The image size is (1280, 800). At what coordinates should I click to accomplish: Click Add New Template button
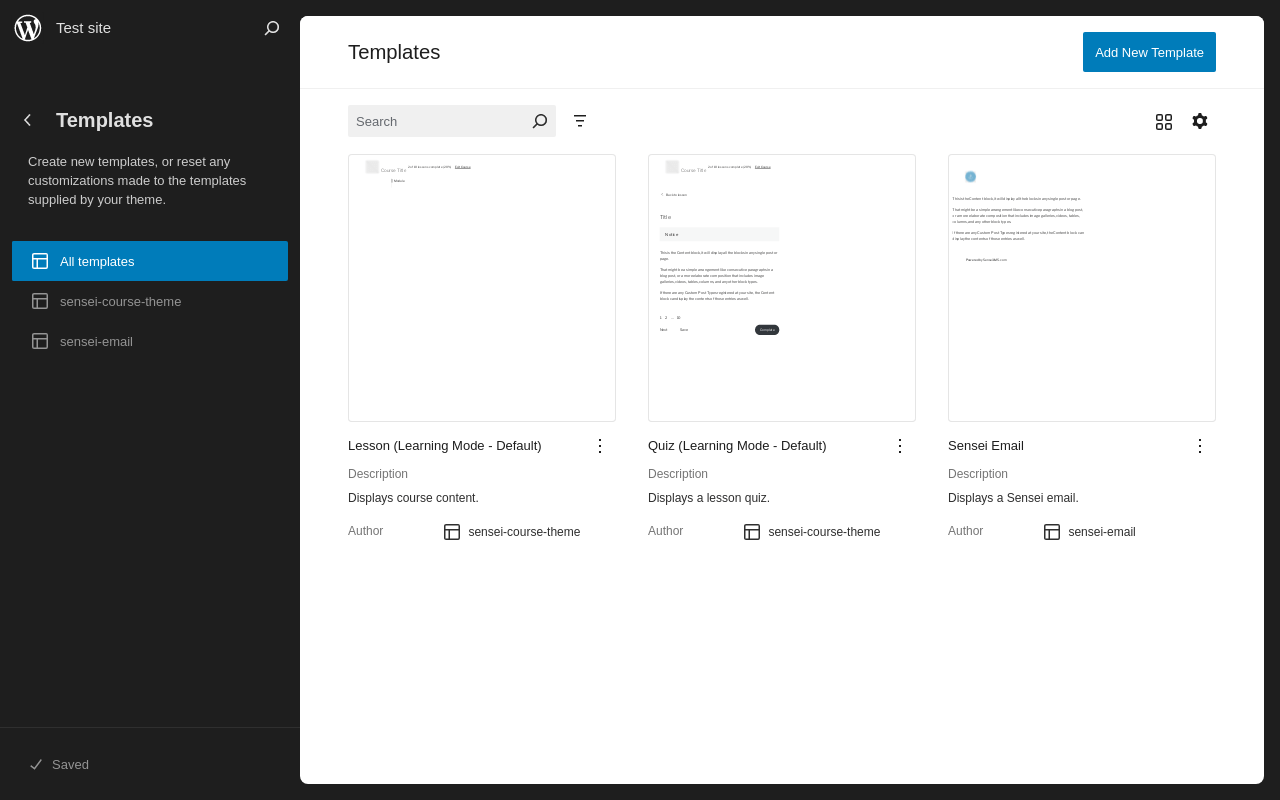pos(1149,52)
